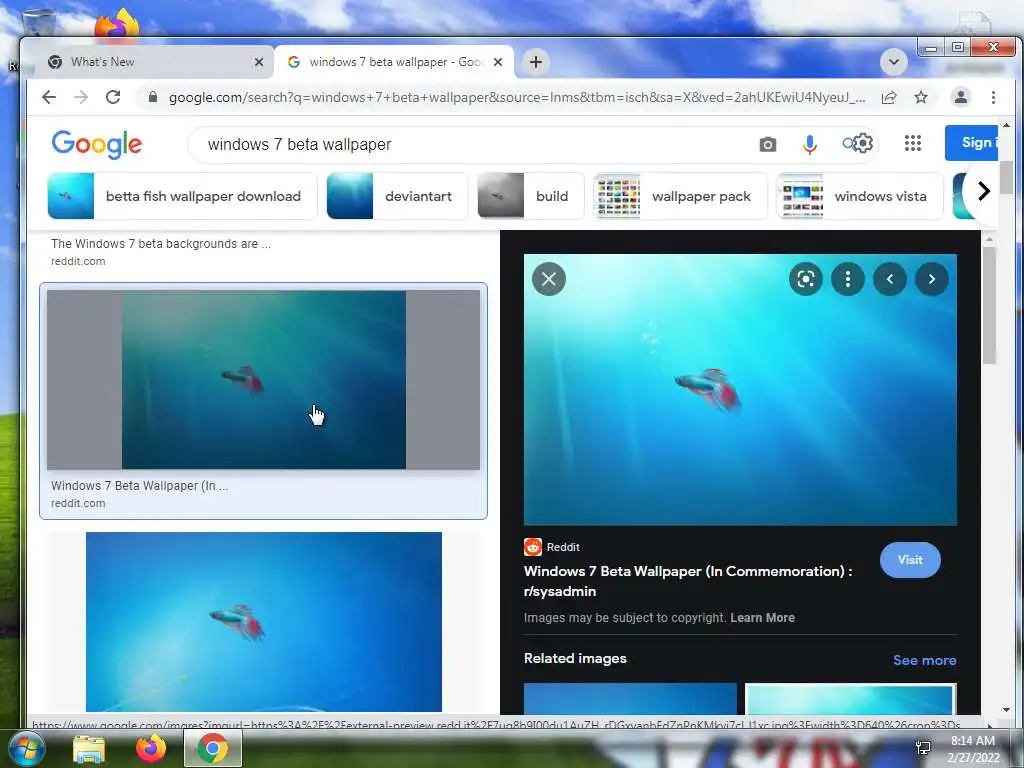Screen dimensions: 1024x768
Task: Click the network tray icon
Action: (x=923, y=748)
